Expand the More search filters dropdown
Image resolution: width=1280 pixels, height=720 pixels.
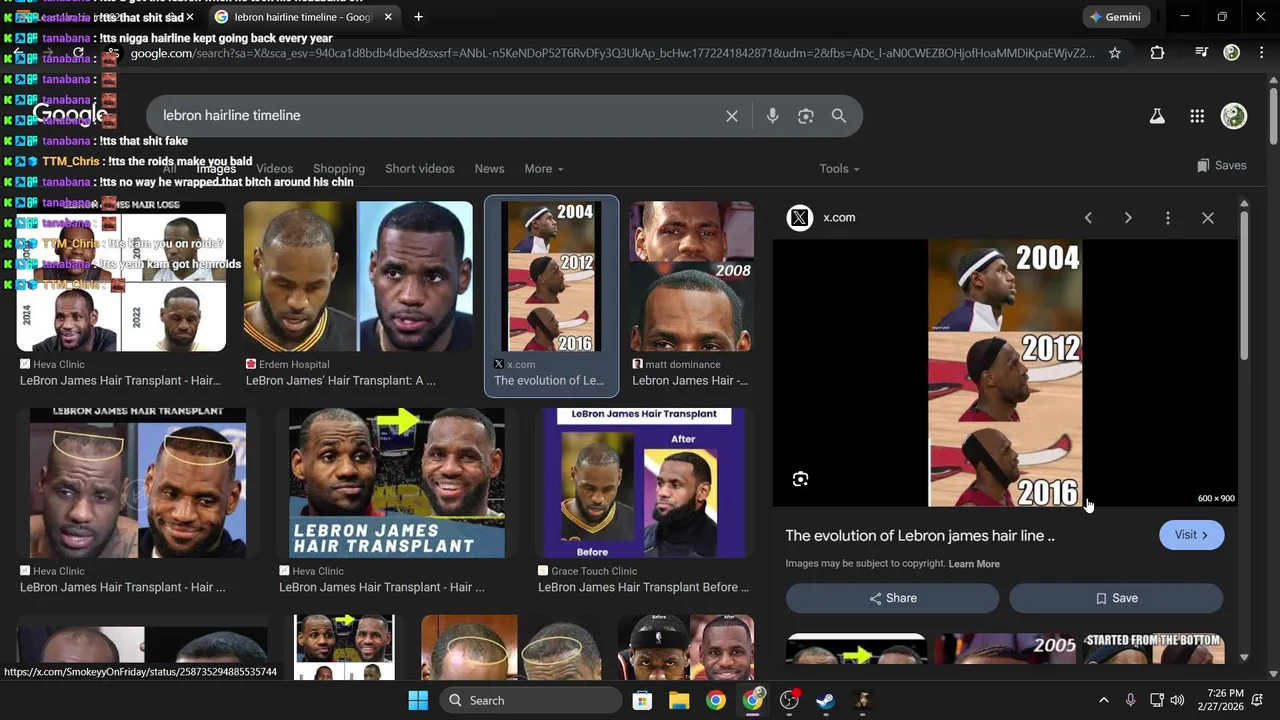point(543,169)
